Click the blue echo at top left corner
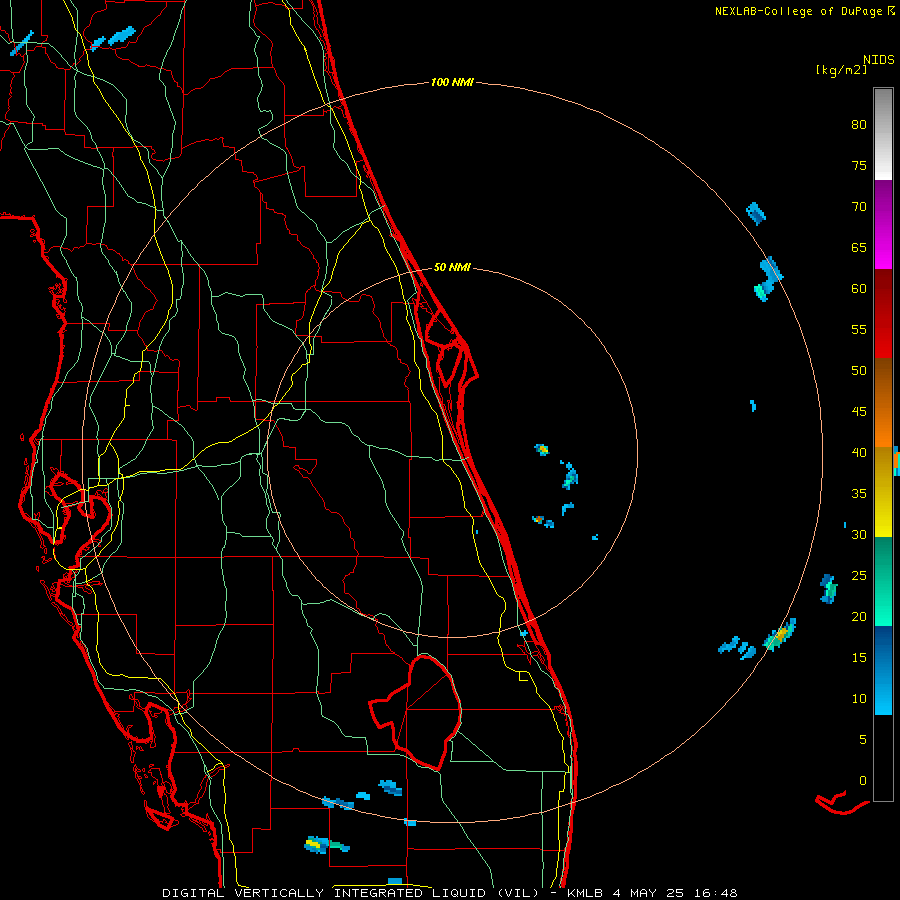900x900 pixels. point(22,43)
